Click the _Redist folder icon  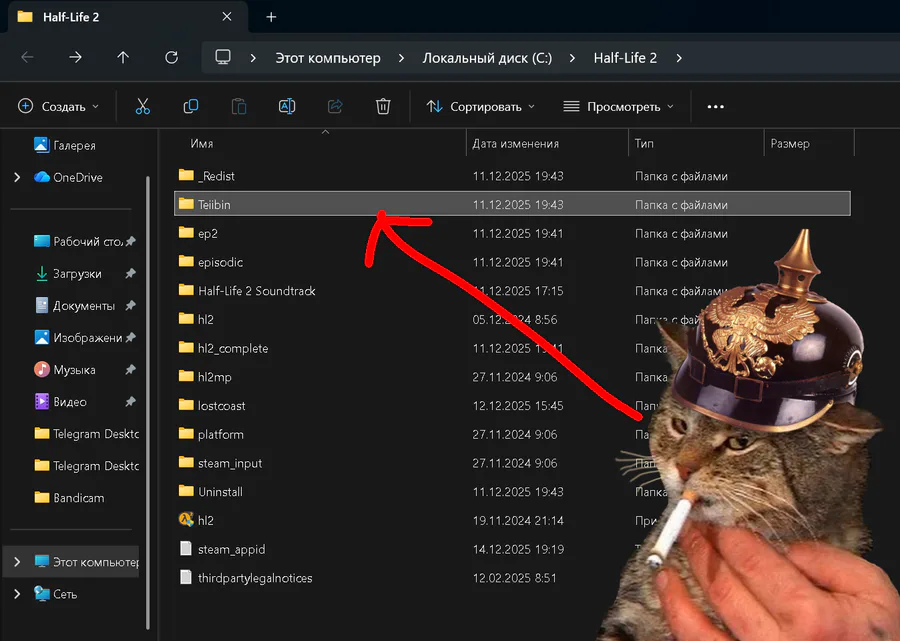pyautogui.click(x=186, y=175)
